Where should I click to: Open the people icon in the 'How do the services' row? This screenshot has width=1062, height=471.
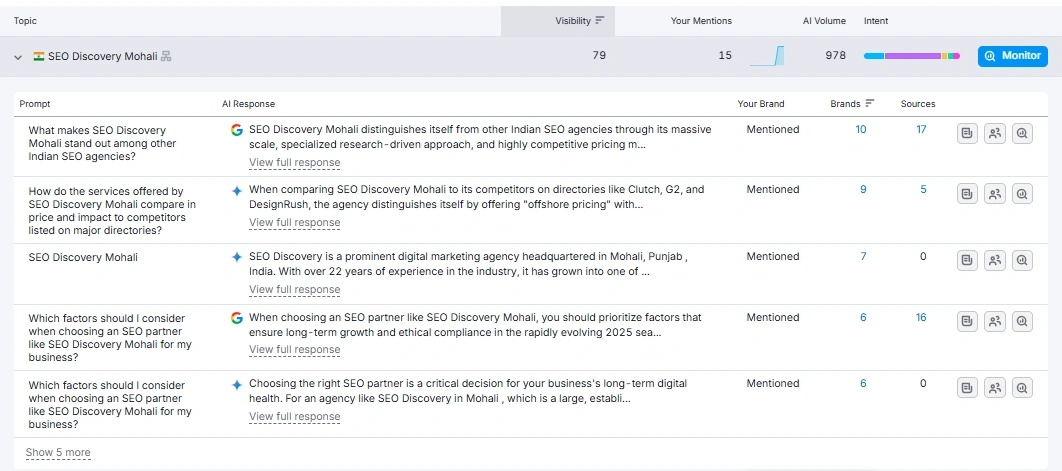click(994, 194)
